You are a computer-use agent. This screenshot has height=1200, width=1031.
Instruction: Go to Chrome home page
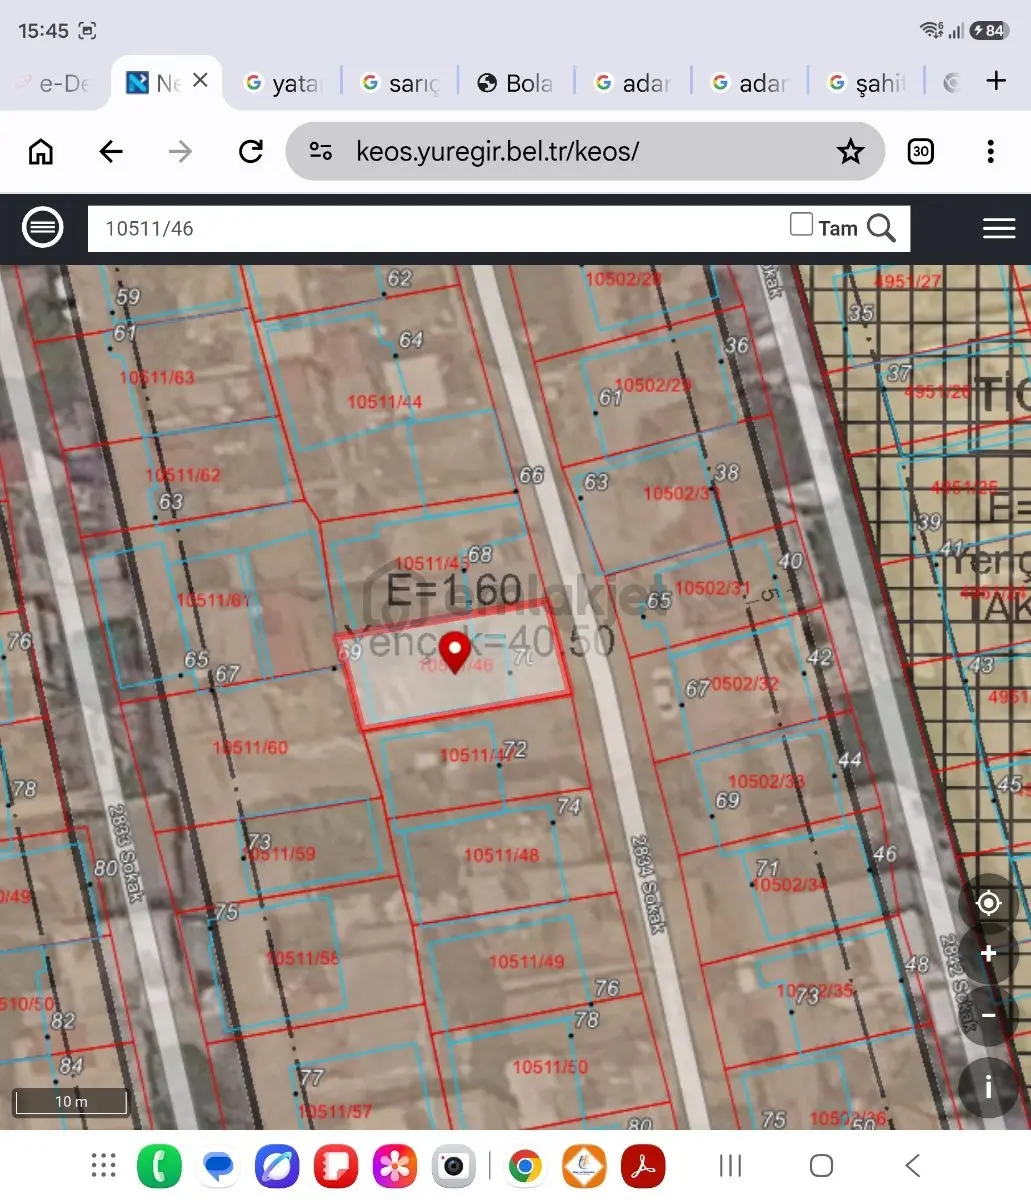coord(41,151)
